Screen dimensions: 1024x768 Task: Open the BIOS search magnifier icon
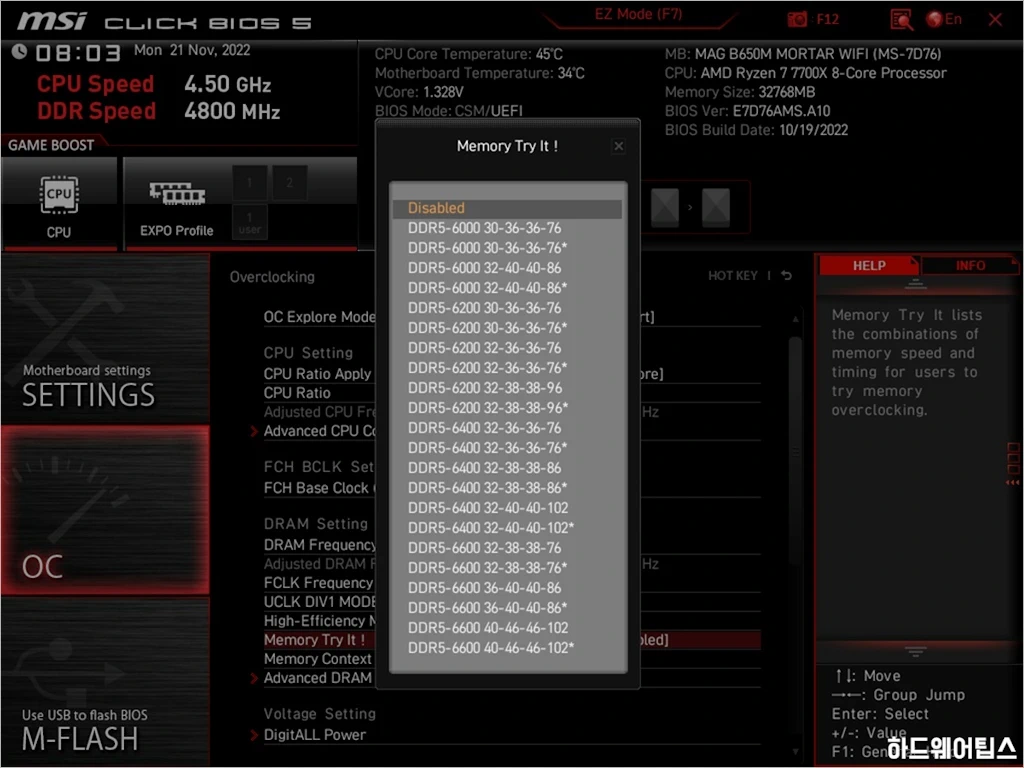(x=901, y=20)
